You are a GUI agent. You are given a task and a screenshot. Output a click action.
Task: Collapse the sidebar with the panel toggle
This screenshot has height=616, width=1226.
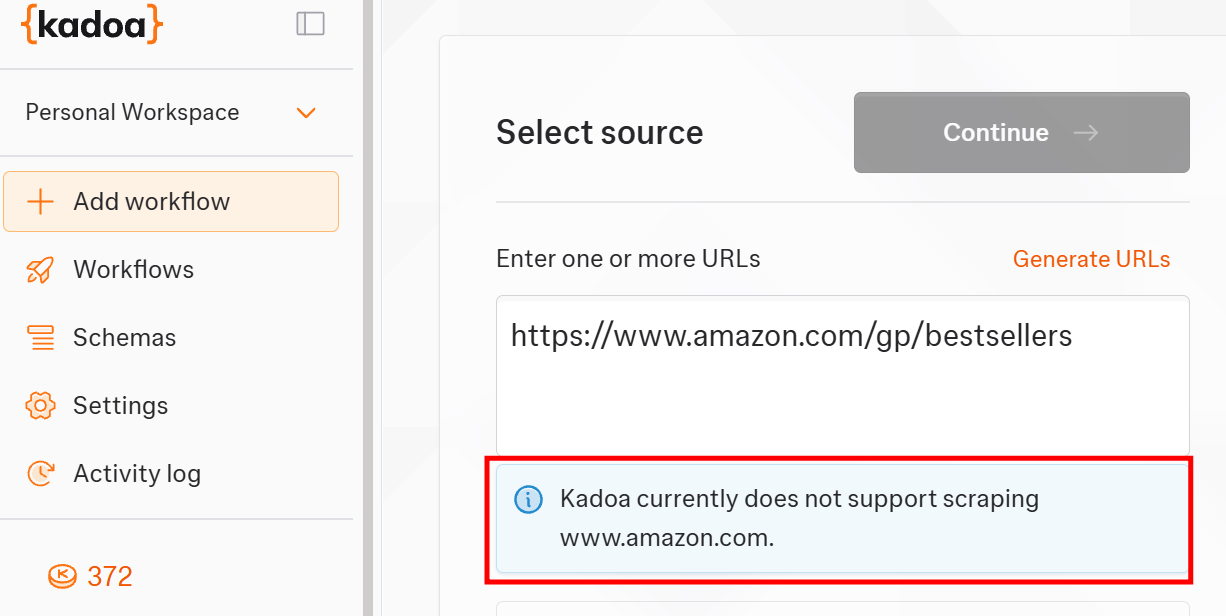tap(310, 23)
